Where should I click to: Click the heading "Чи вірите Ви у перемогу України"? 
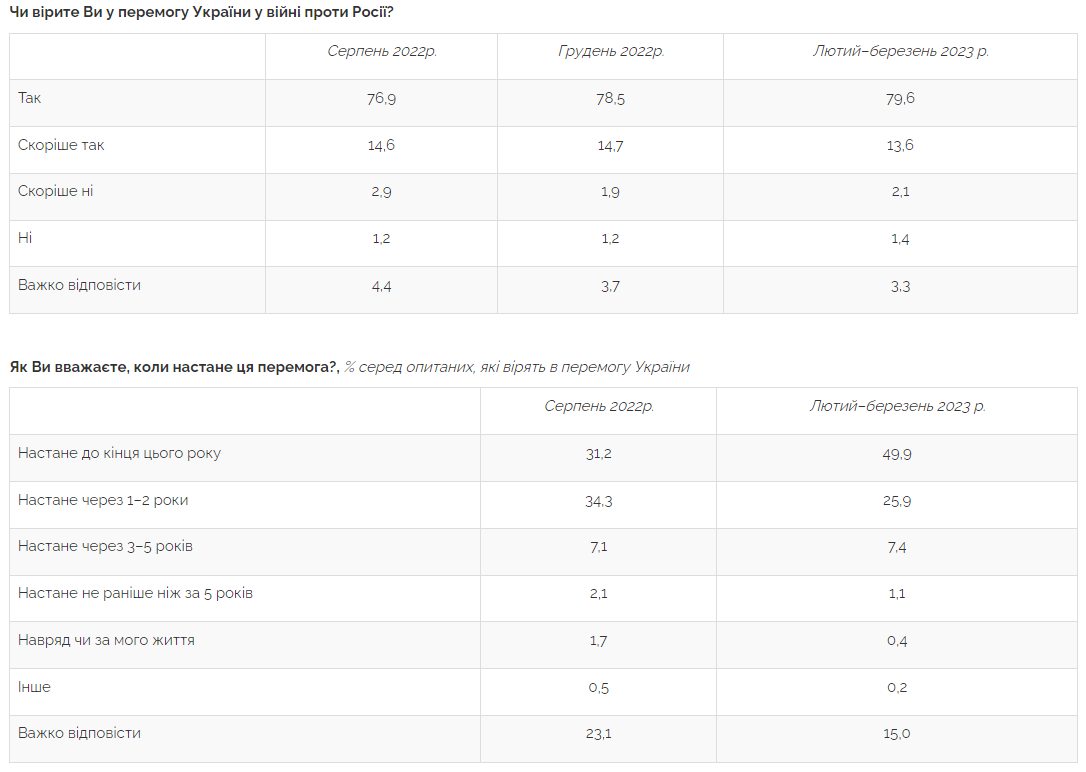pyautogui.click(x=200, y=12)
